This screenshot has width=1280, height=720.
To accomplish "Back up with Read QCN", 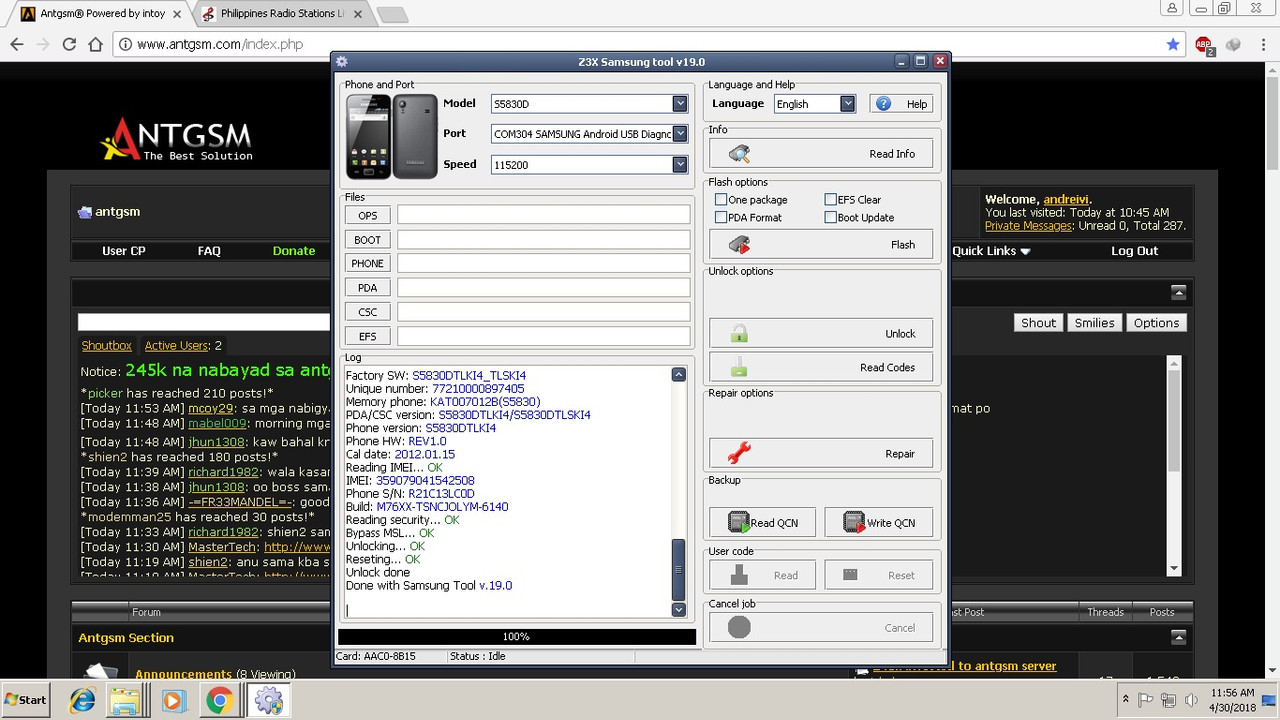I will (762, 523).
